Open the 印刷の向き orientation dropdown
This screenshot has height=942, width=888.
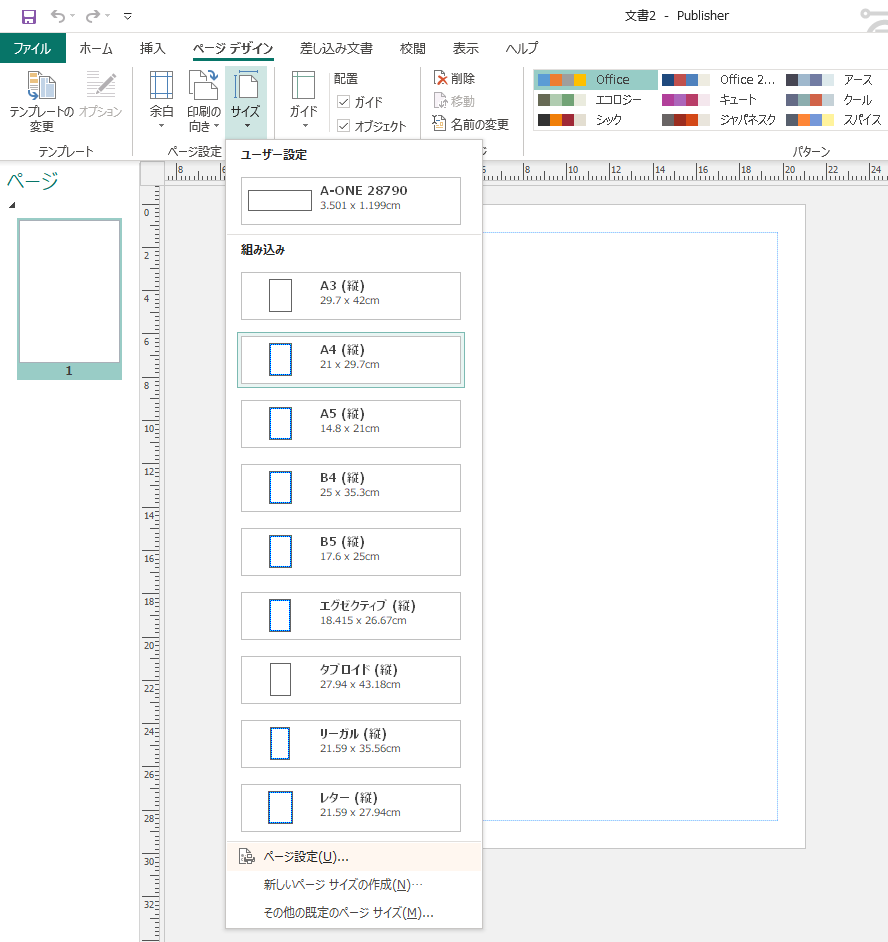tap(204, 100)
